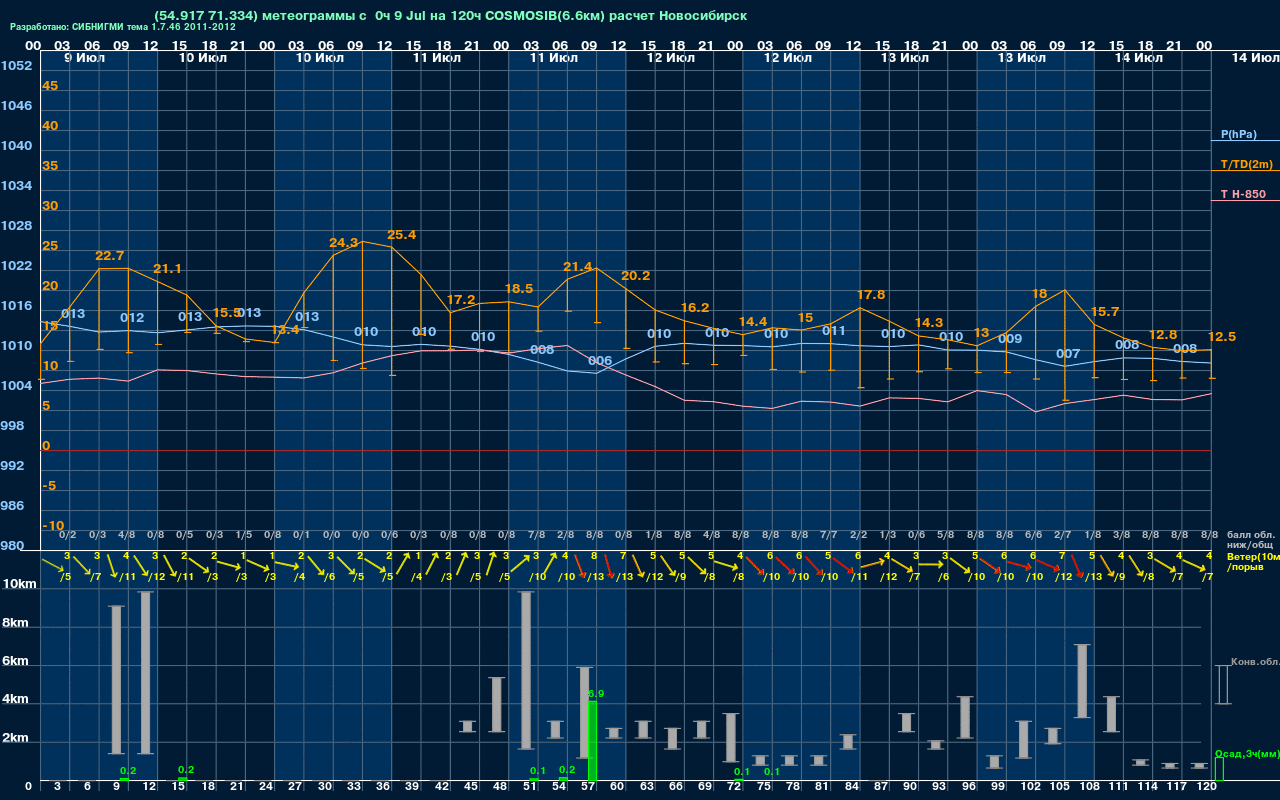The width and height of the screenshot is (1280, 800).
Task: Click the 012 pressure label
Action: click(132, 318)
